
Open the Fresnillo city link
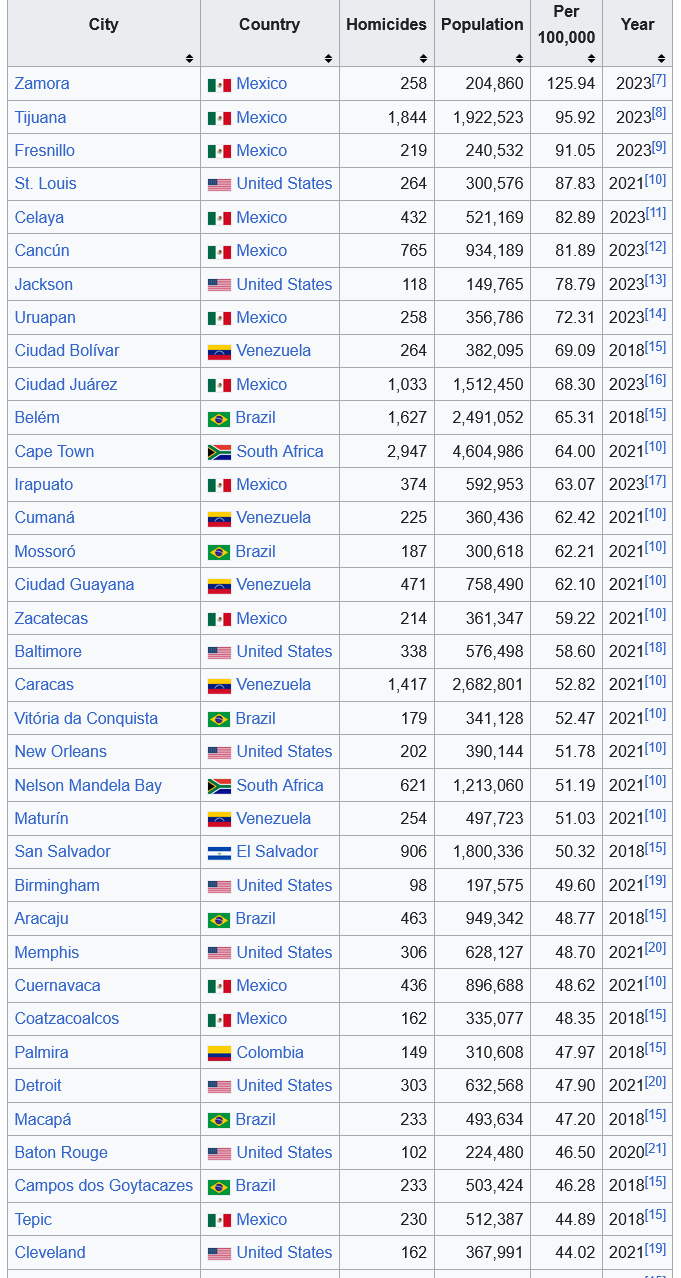44,150
